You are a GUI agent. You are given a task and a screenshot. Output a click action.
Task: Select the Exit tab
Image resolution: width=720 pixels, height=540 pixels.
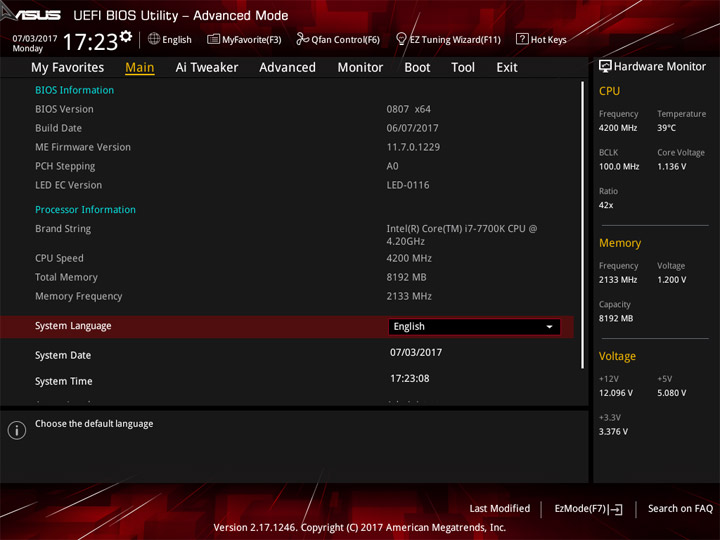(x=507, y=68)
